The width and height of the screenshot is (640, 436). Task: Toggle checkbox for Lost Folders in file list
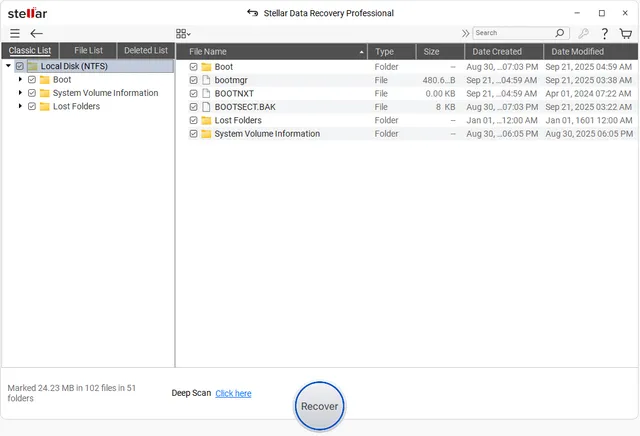pyautogui.click(x=193, y=120)
